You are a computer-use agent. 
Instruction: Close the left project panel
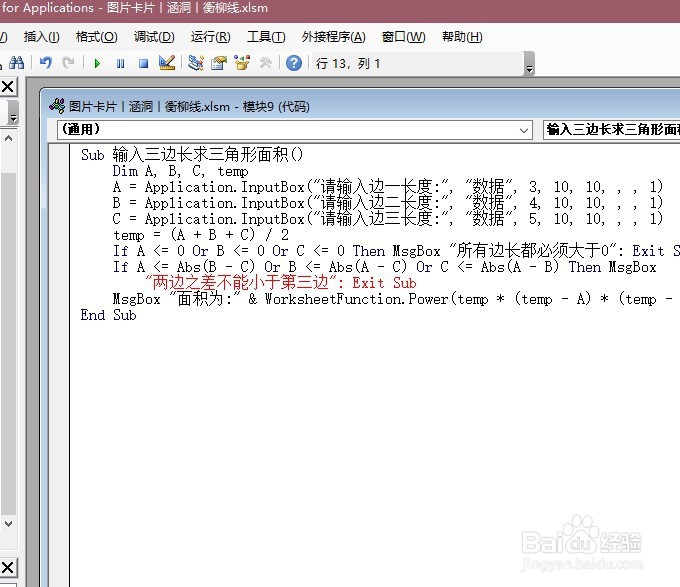click(8, 87)
